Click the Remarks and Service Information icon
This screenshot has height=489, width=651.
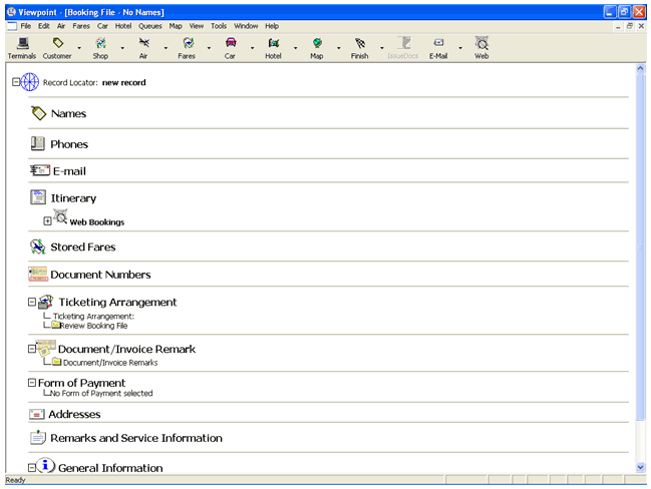click(38, 438)
